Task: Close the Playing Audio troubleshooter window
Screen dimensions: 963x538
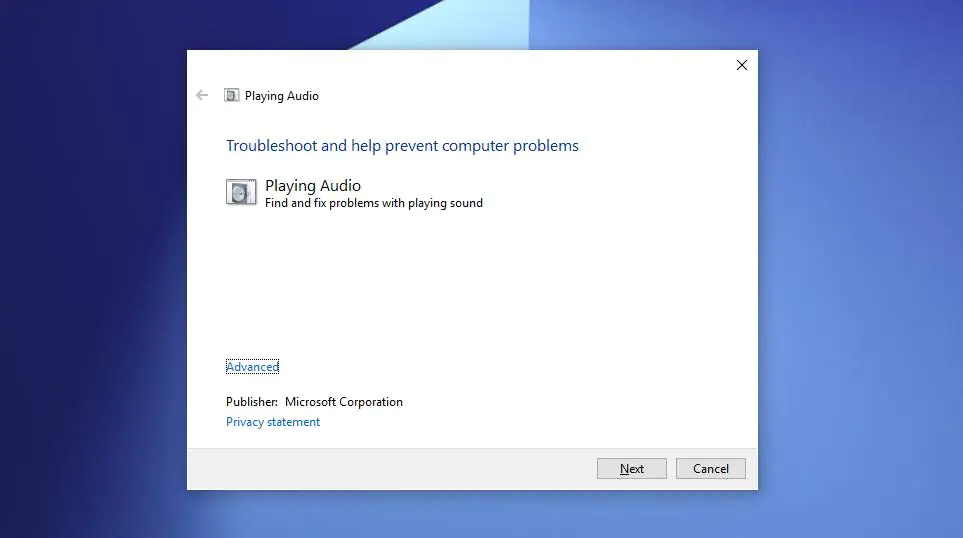Action: 742,65
